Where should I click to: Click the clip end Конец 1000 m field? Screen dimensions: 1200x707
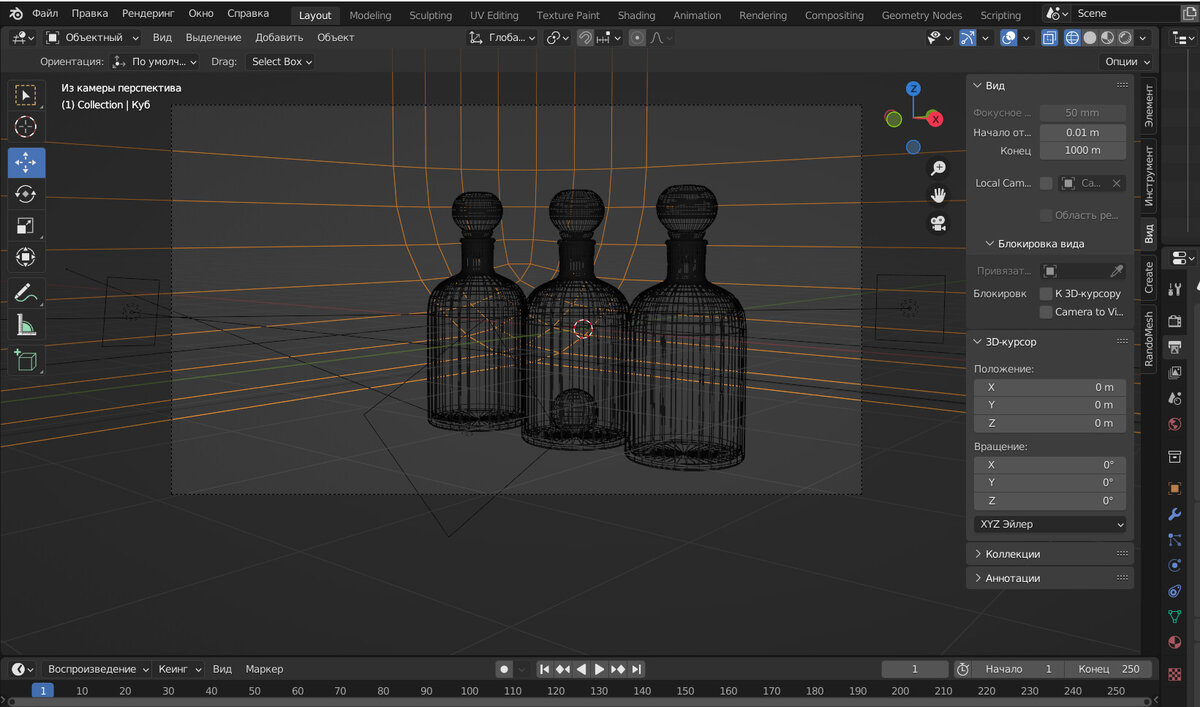point(1082,150)
